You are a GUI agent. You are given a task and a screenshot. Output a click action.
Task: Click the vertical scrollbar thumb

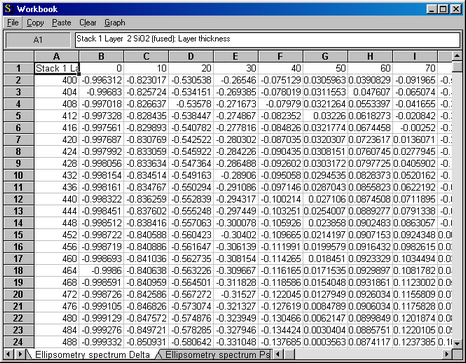(x=457, y=67)
